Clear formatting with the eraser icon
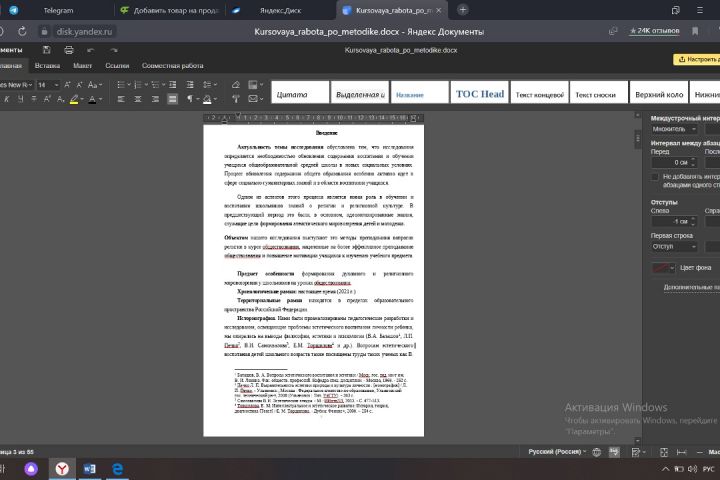Screen dimensions: 720x480 click(236, 85)
